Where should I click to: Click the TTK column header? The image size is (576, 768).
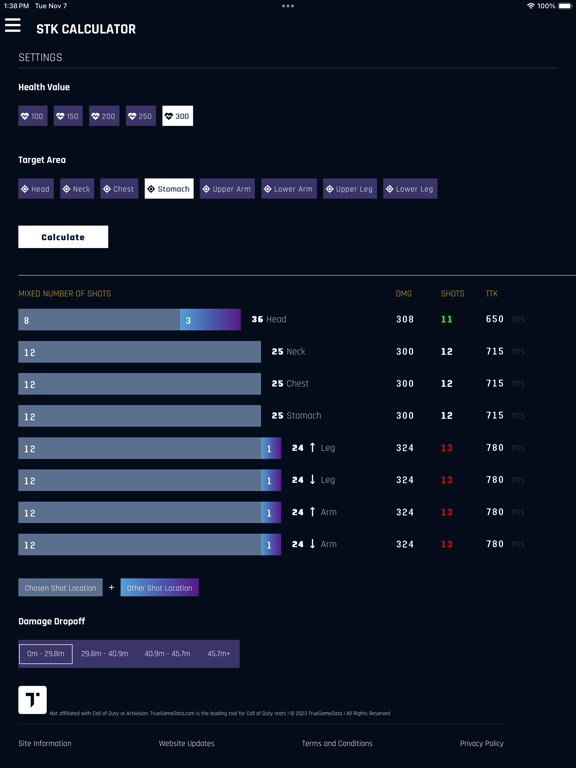[492, 294]
